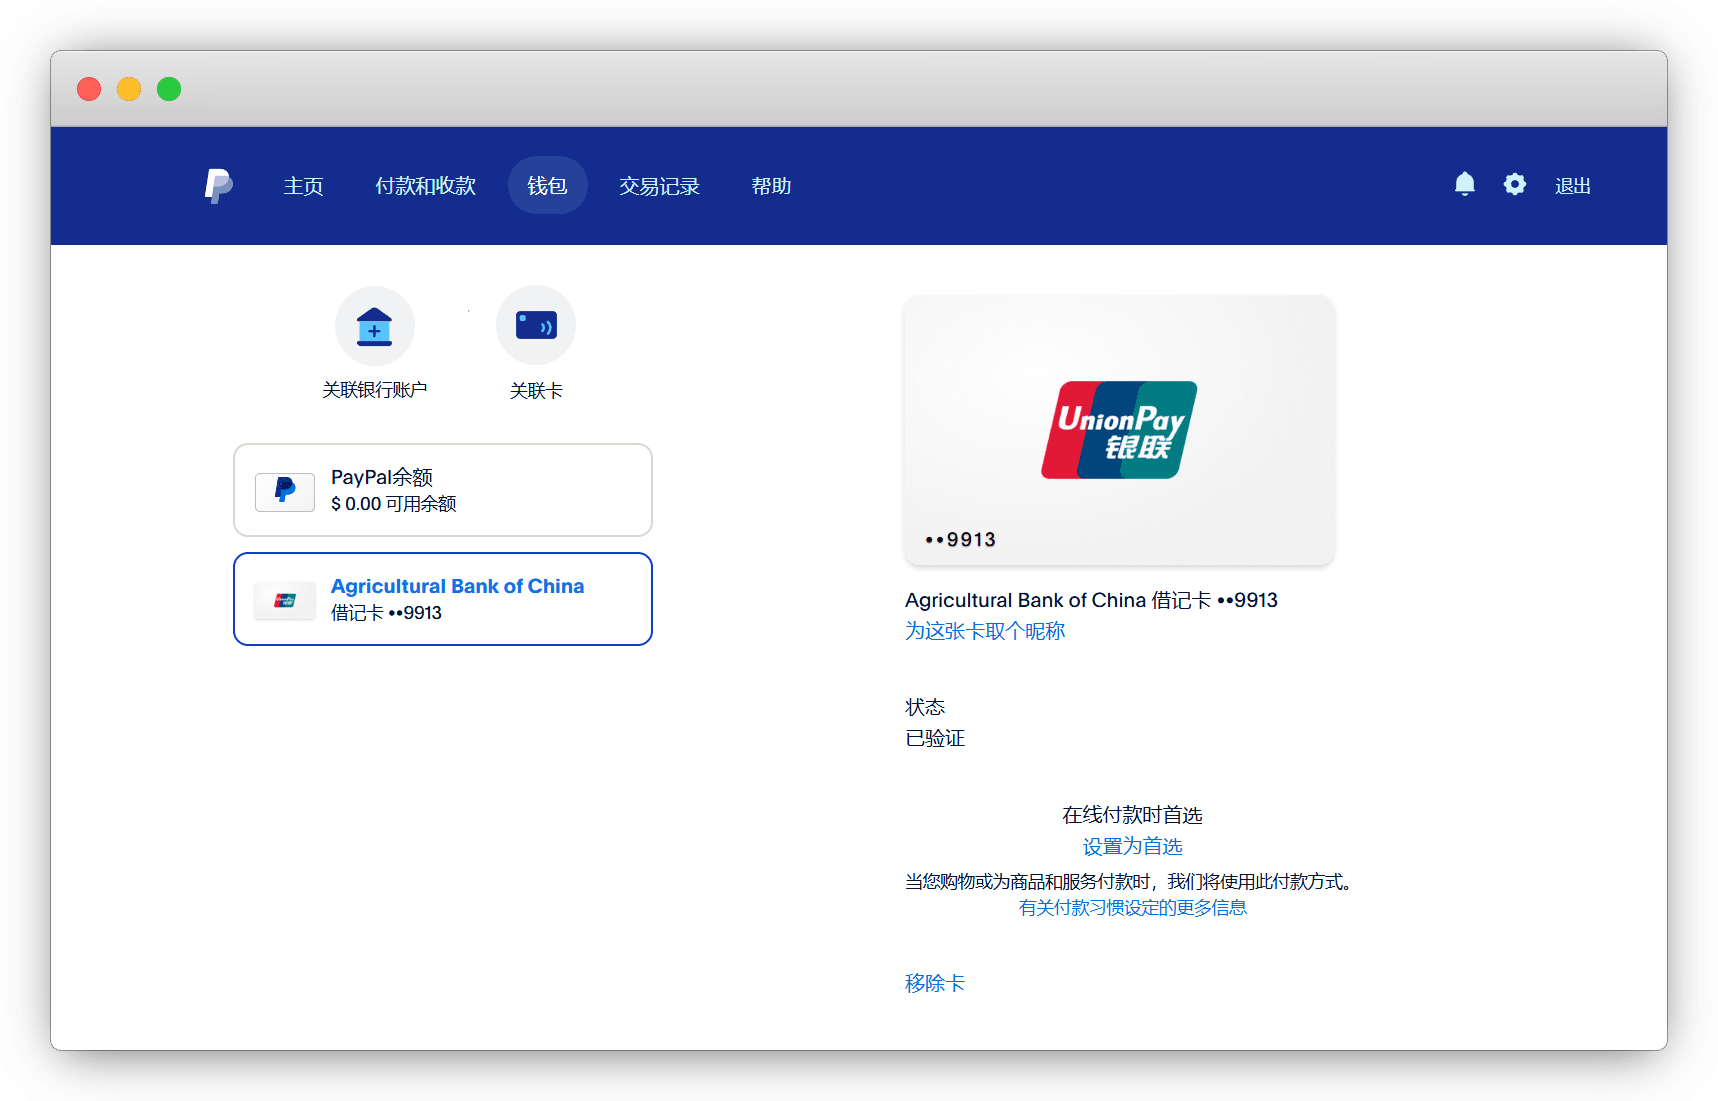Click UnionPay icon in Agricultural Bank entry

[285, 600]
